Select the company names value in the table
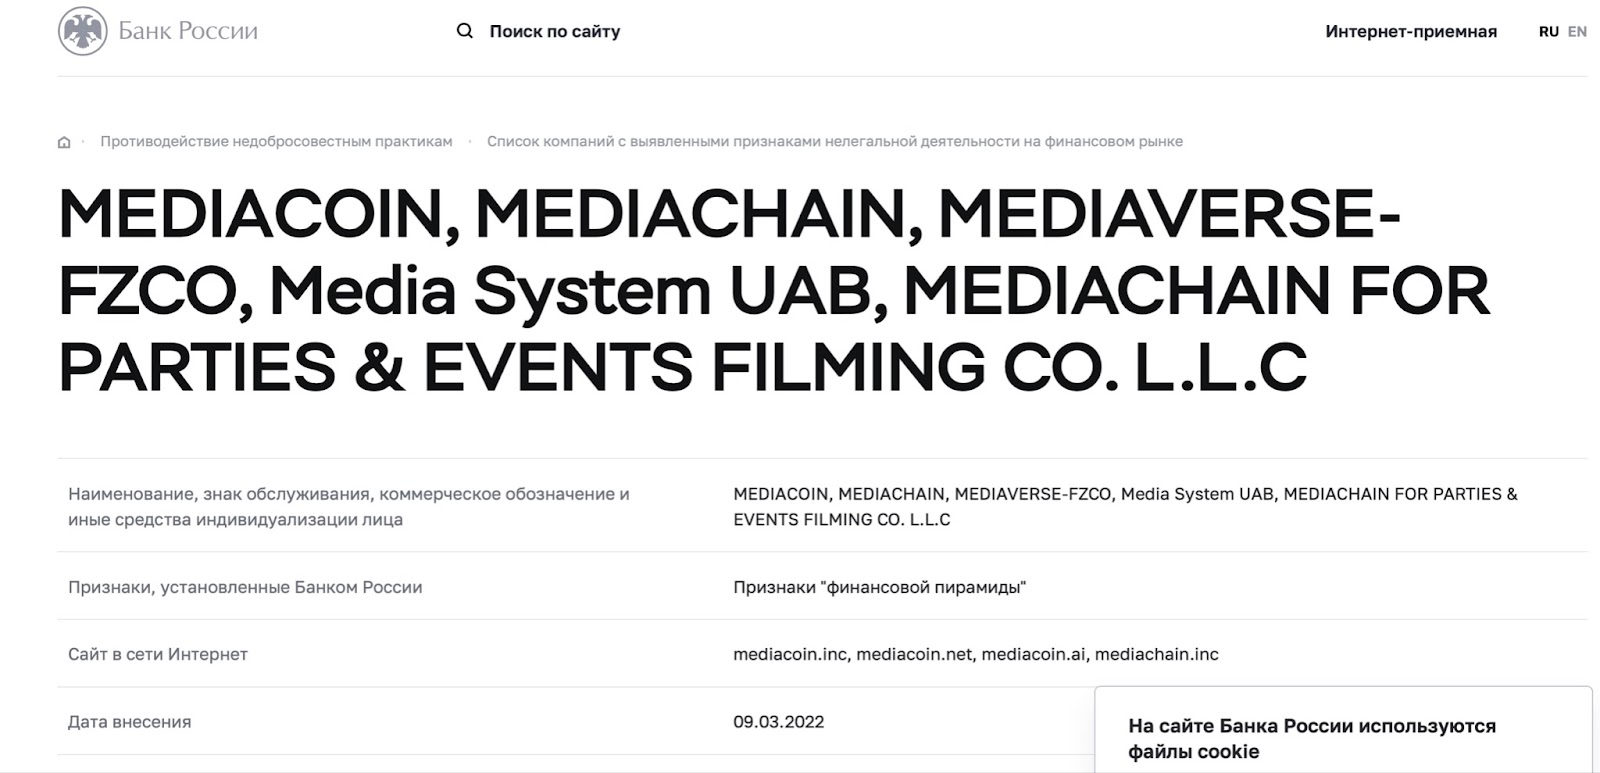Viewport: 1600px width, 773px height. pos(1125,506)
